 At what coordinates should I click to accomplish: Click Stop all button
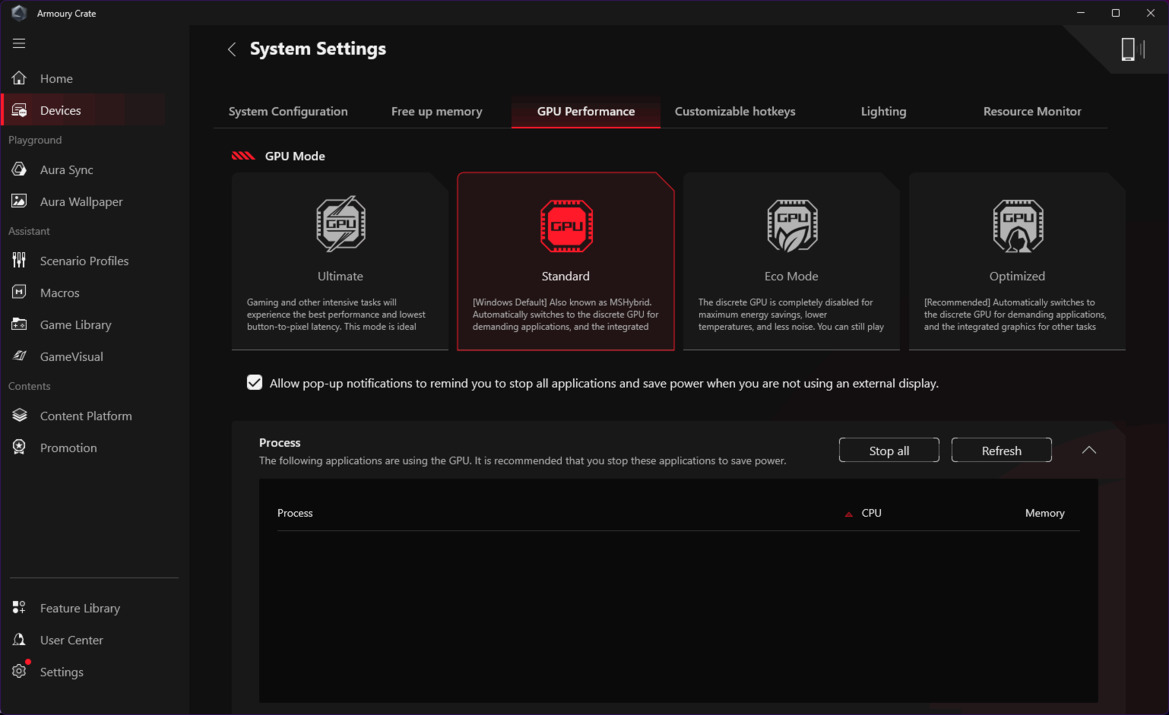tap(889, 450)
